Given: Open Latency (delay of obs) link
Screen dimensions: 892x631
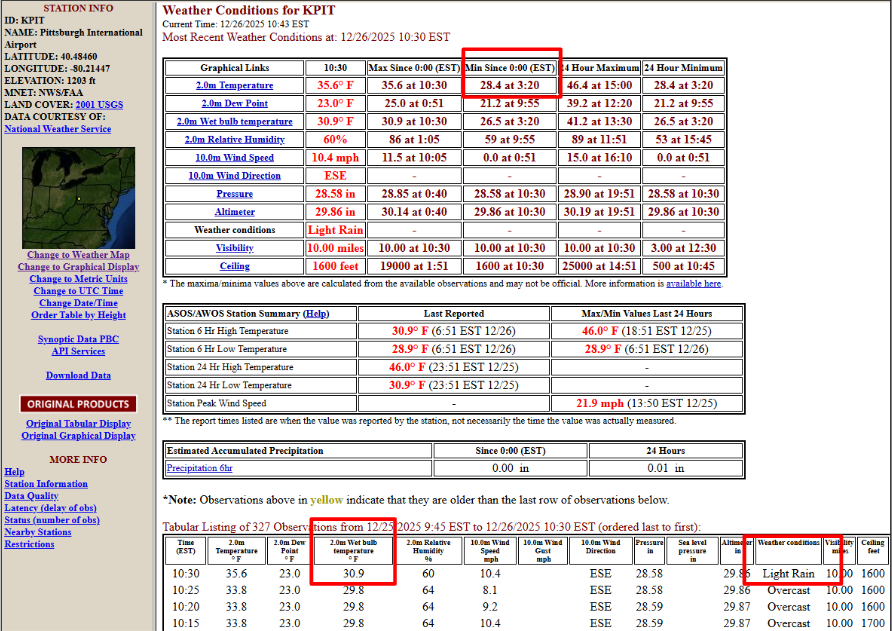Looking at the screenshot, I should pyautogui.click(x=51, y=508).
